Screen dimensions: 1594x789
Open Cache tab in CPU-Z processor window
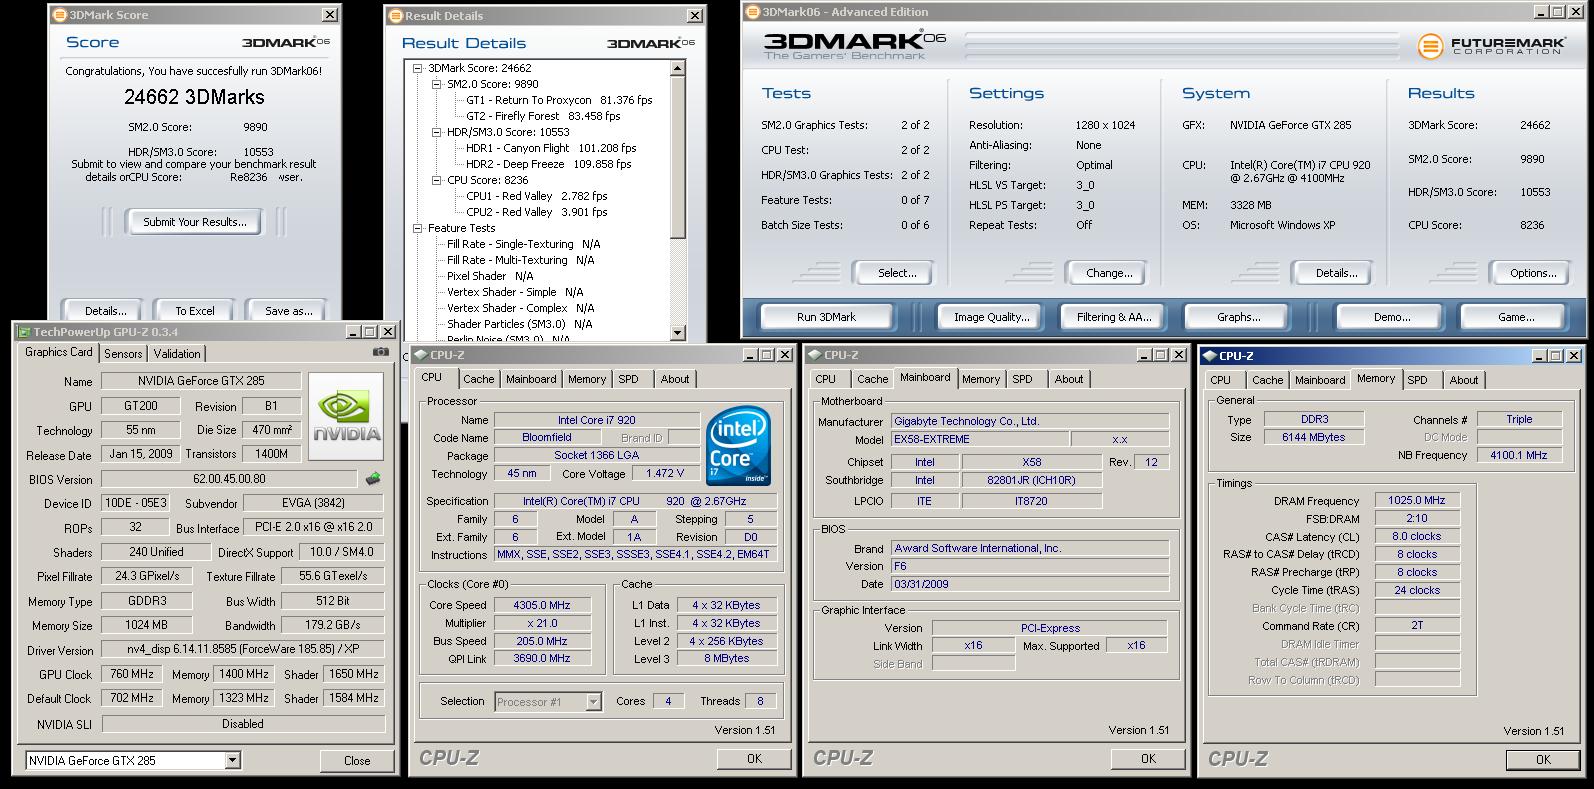[x=479, y=379]
